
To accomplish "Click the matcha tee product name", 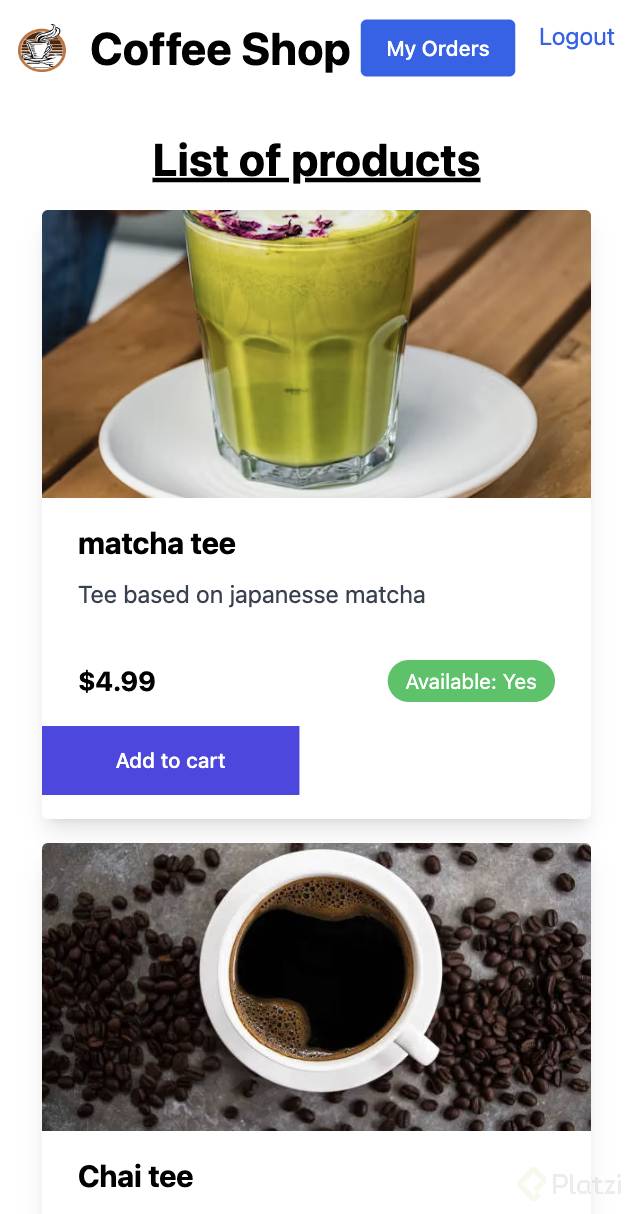I will click(157, 544).
